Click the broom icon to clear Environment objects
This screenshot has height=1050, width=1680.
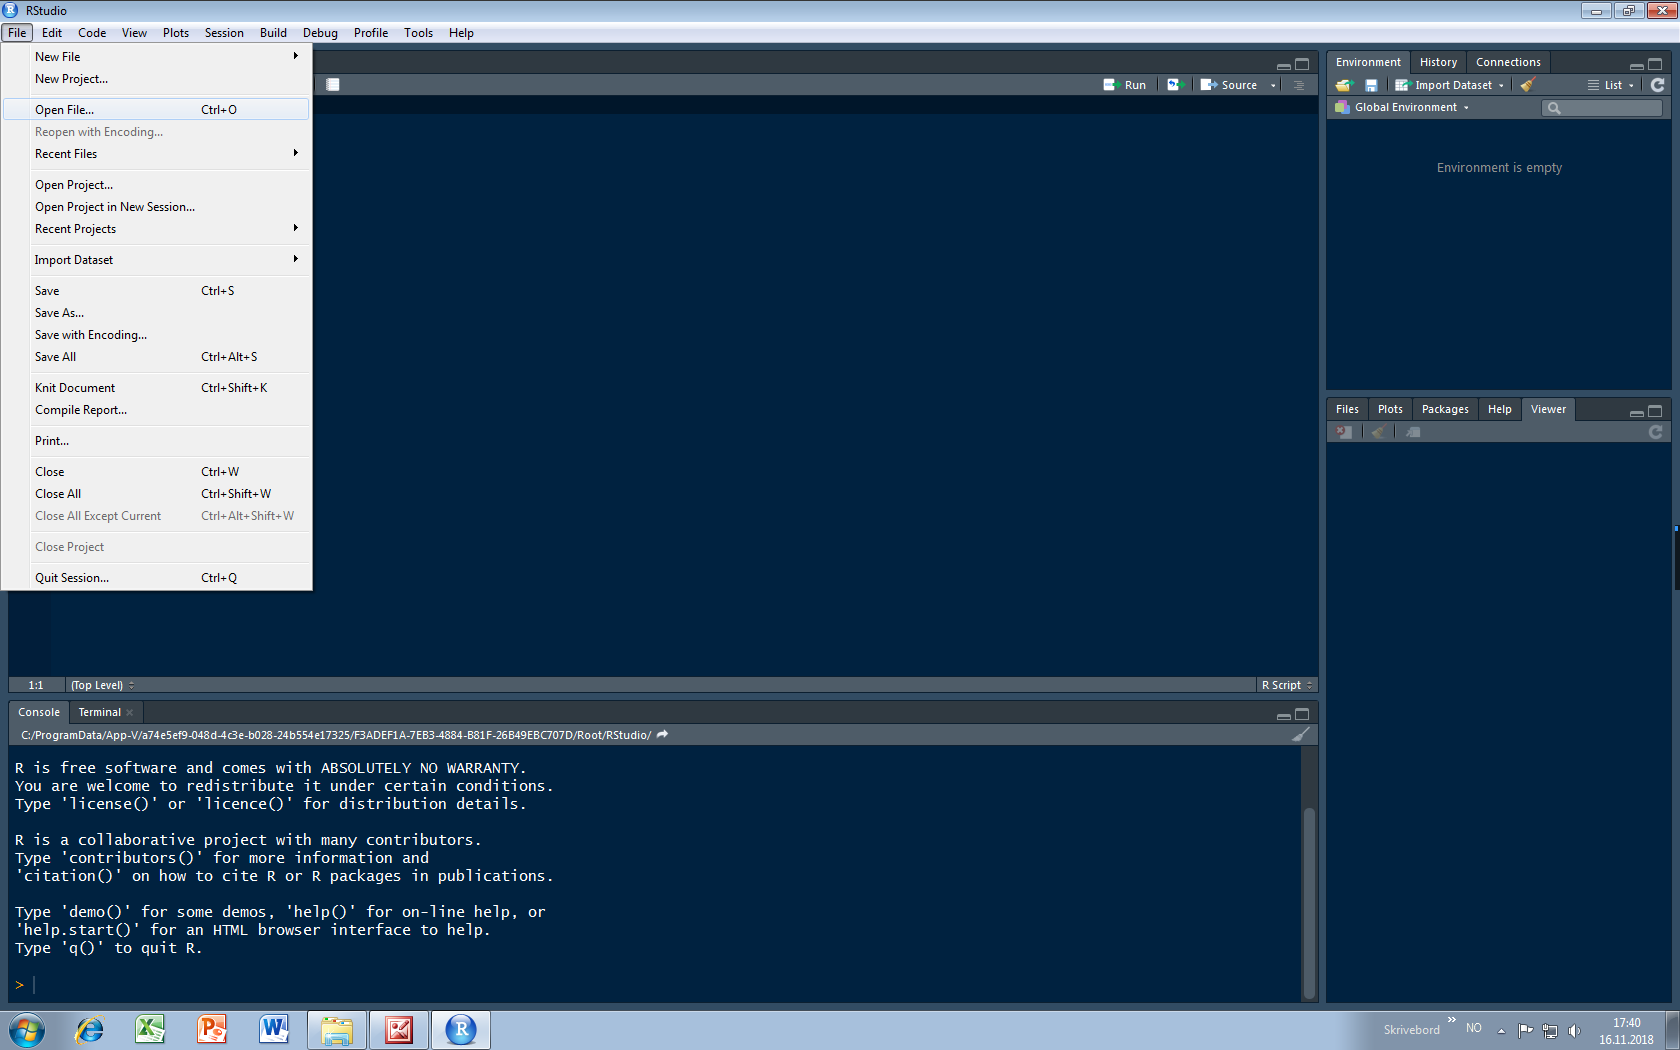point(1527,85)
